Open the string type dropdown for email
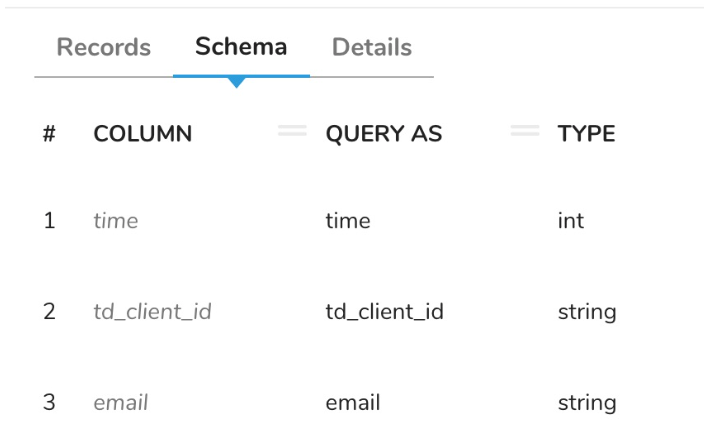This screenshot has width=706, height=422. coord(586,403)
